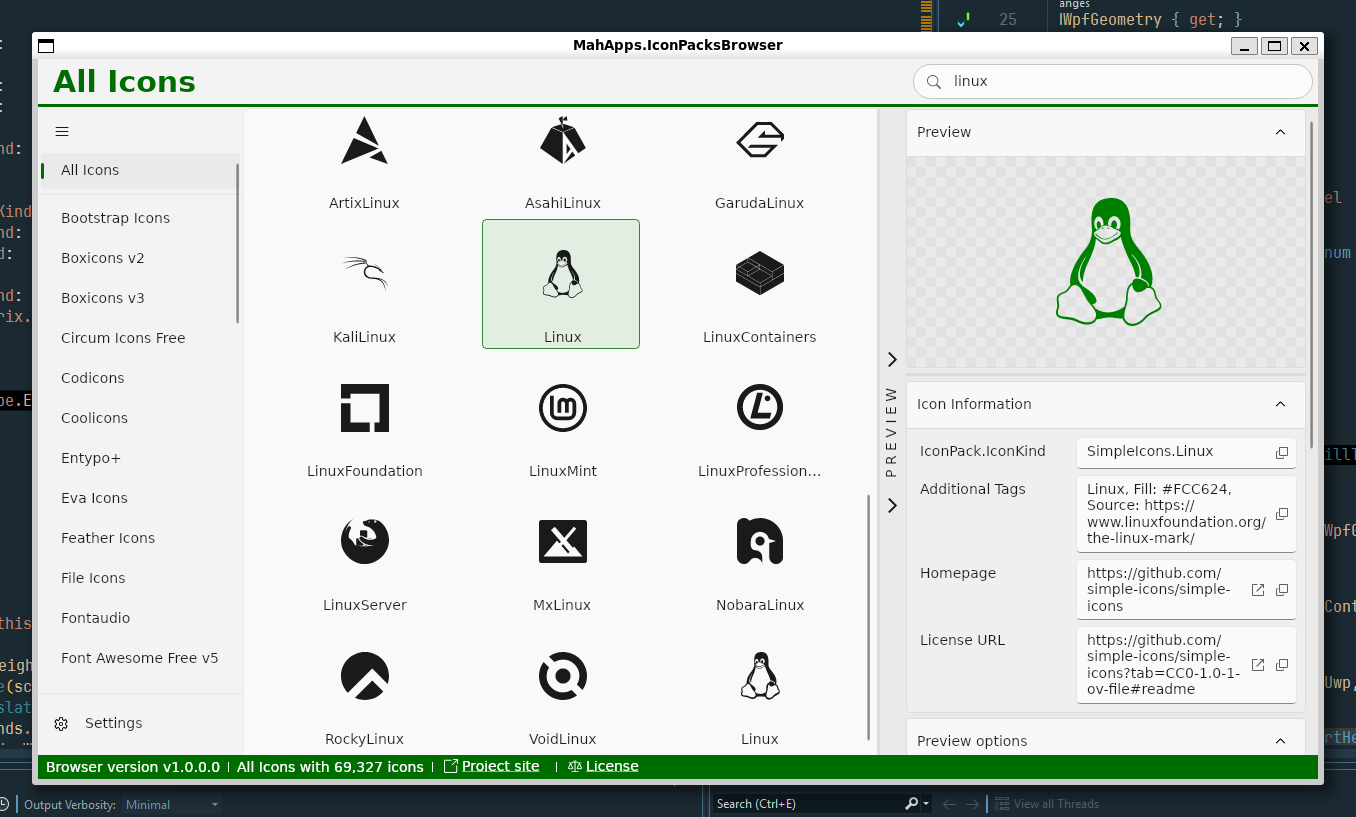Open the Project site link

[500, 766]
